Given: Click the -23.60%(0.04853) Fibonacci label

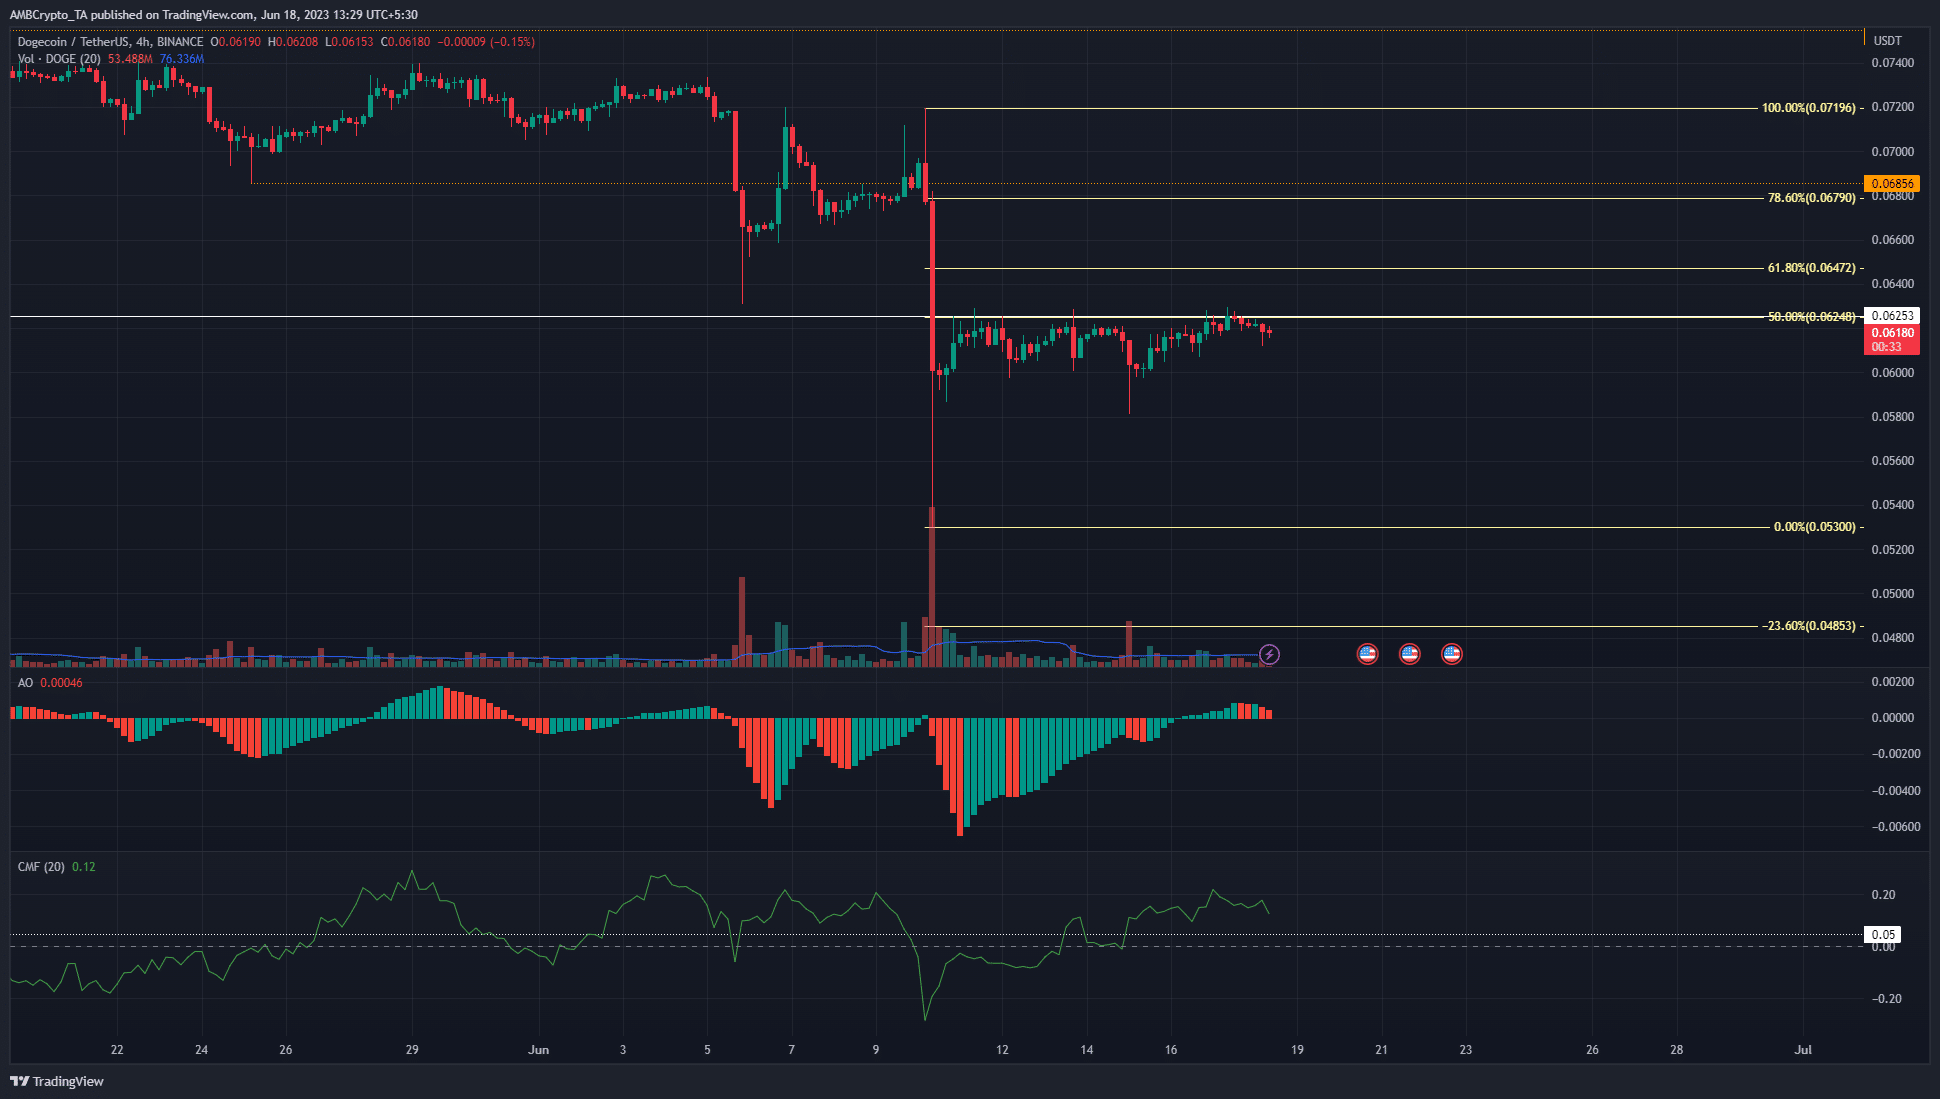Looking at the screenshot, I should 1808,626.
